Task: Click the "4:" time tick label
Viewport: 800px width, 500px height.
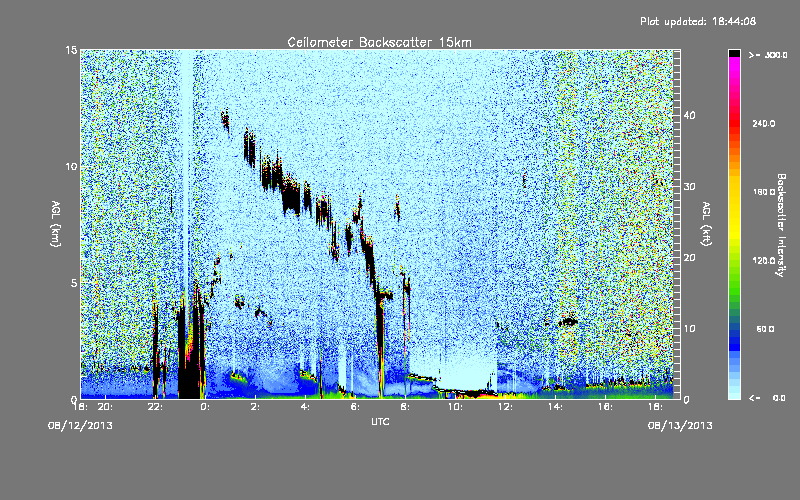Action: [x=306, y=407]
